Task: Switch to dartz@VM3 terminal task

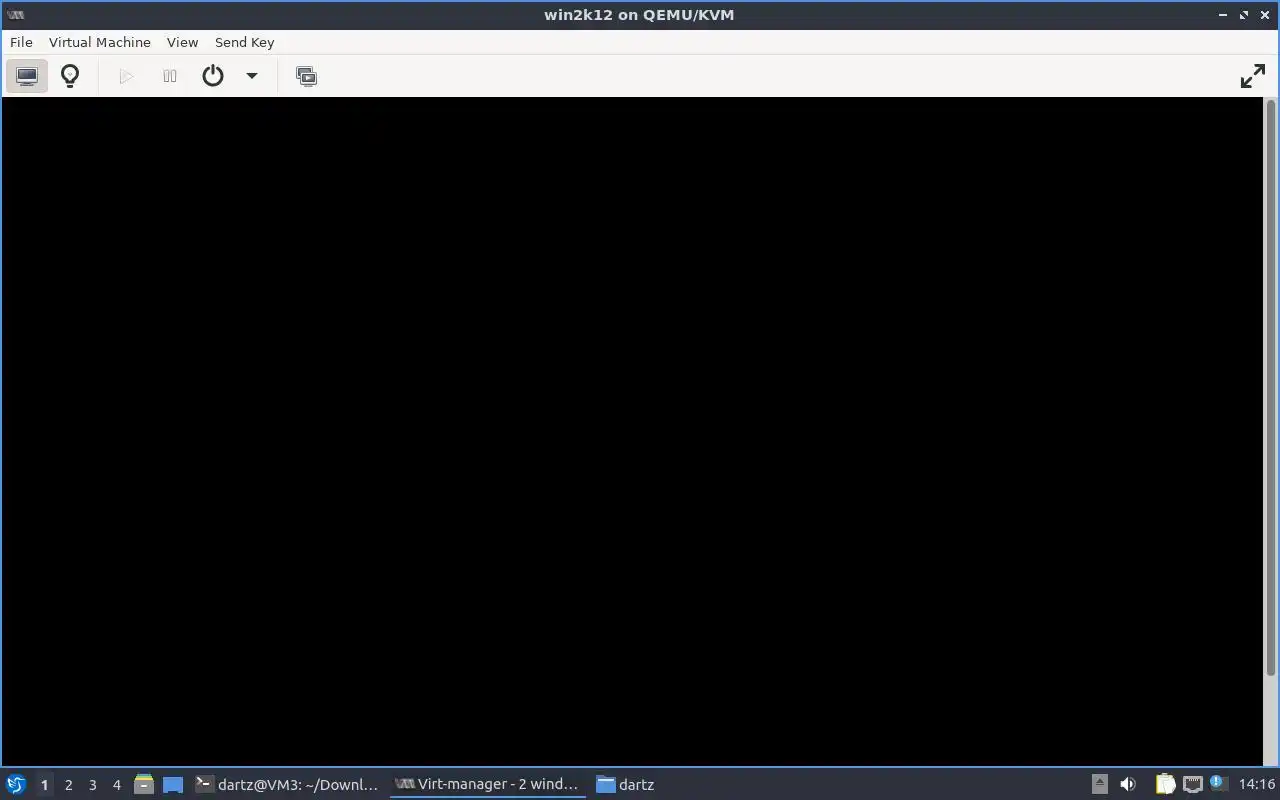Action: tap(287, 785)
